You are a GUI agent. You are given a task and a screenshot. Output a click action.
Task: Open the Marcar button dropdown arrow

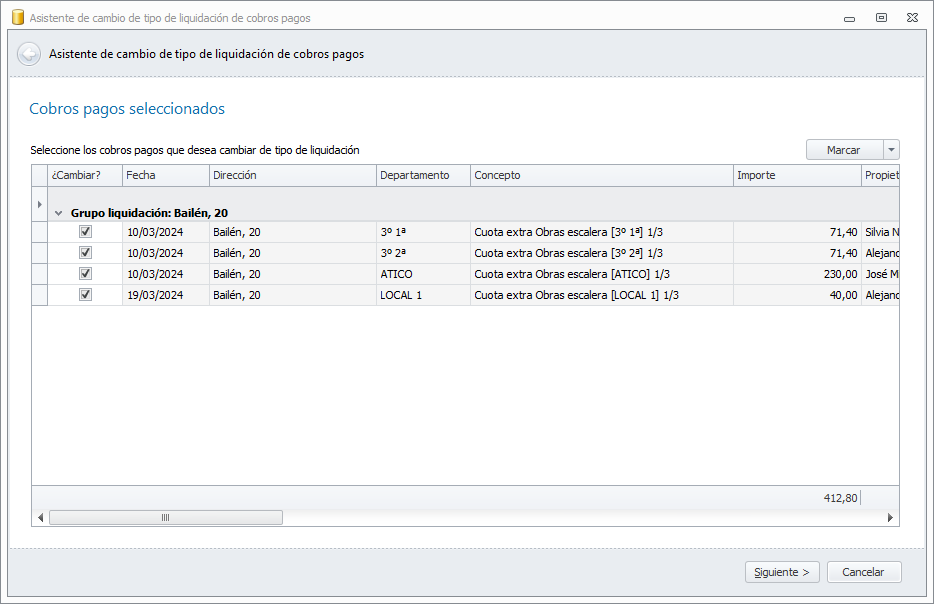click(x=891, y=150)
